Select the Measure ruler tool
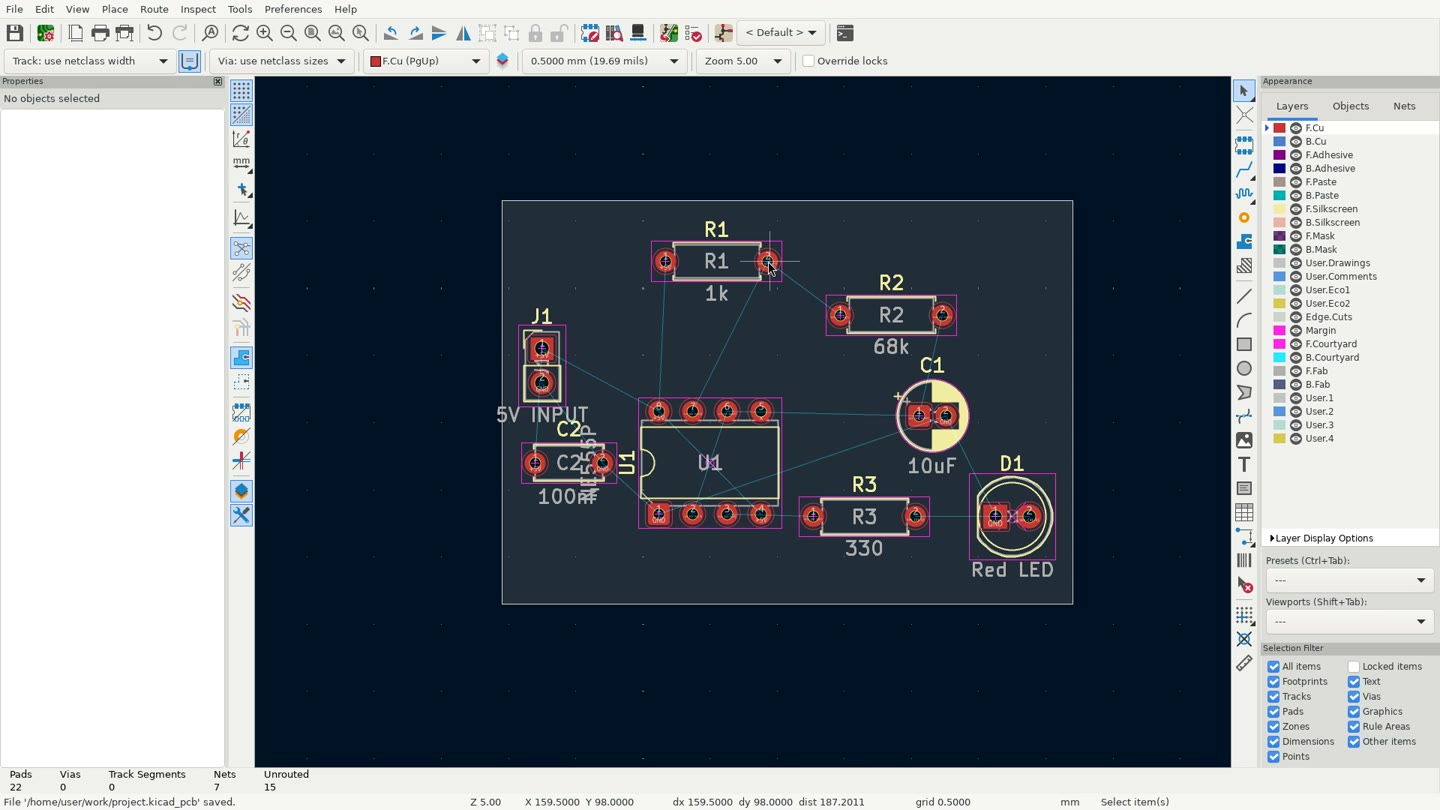 point(1244,663)
